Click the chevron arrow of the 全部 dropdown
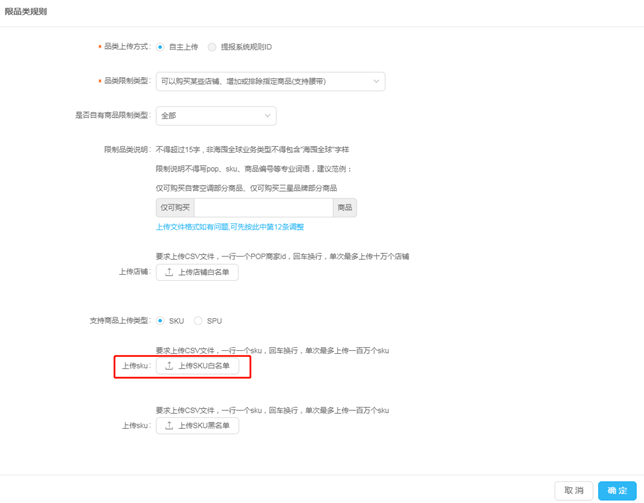 coord(267,116)
